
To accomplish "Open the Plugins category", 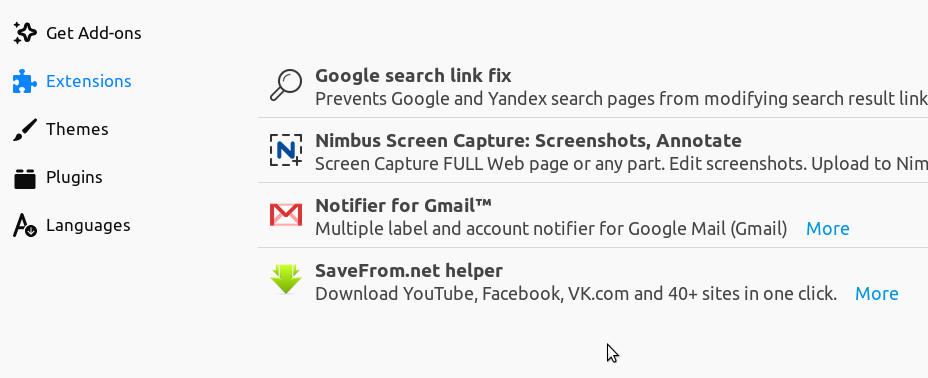I will 74,177.
